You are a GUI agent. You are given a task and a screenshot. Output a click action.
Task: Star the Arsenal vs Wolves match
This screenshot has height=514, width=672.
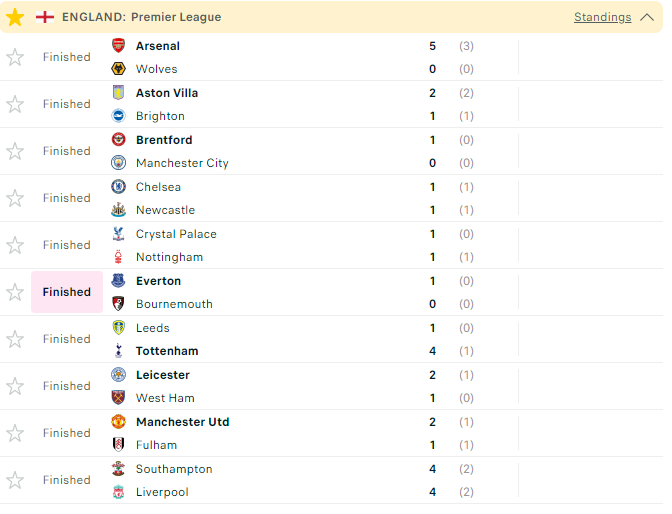pos(15,57)
